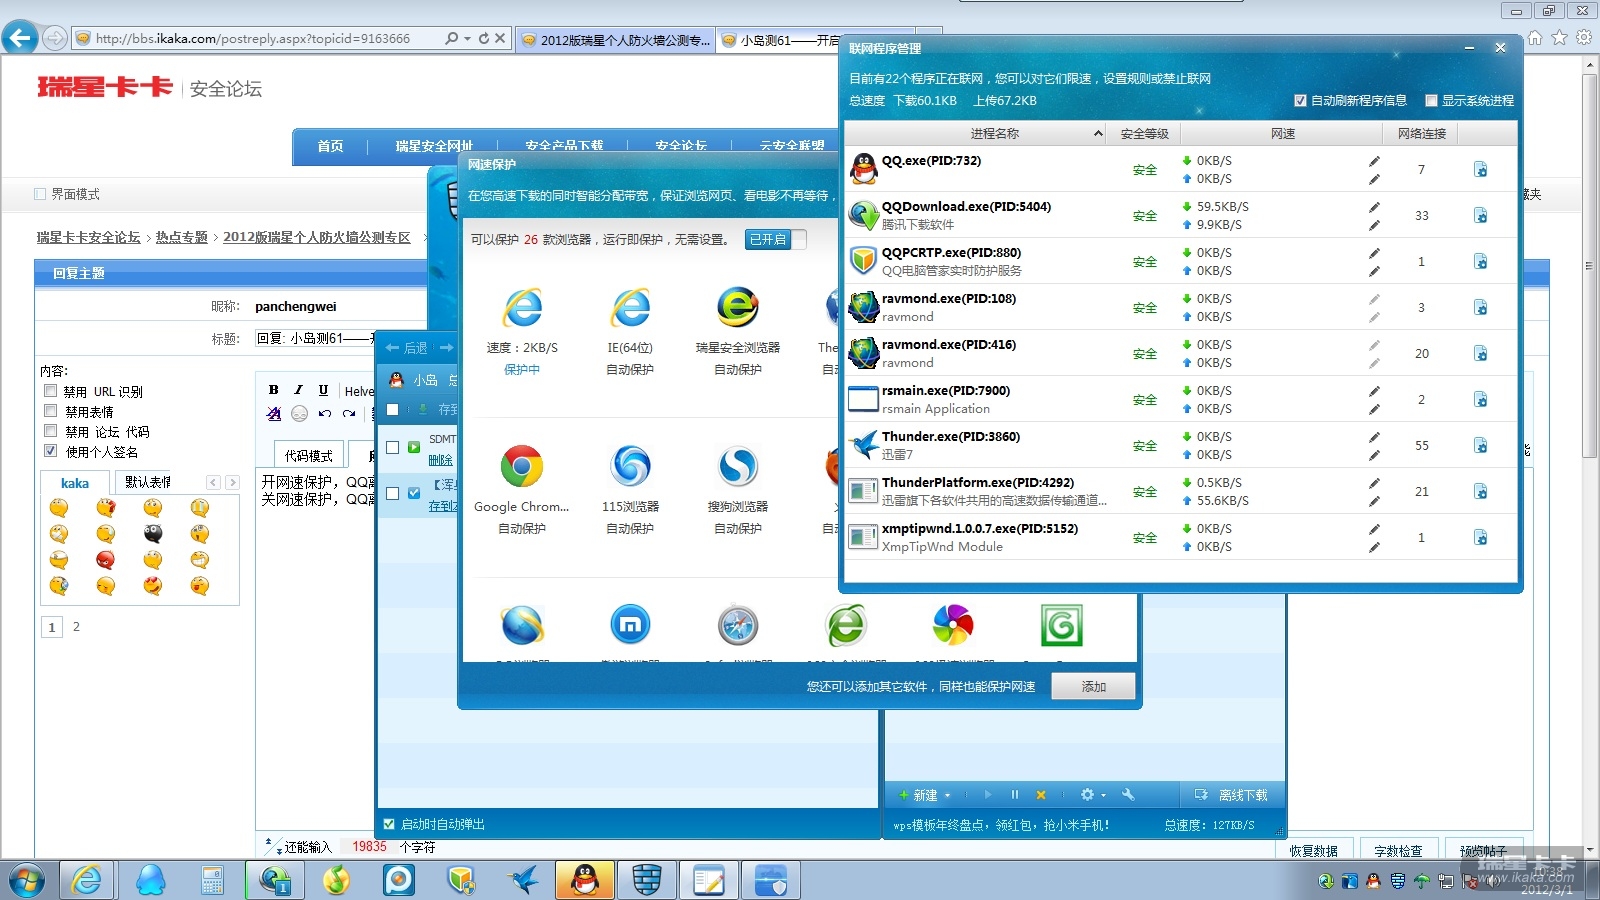Edit upload speed limit for ThunderPlatform.exe
Screen dimensions: 1600x900
(1374, 501)
